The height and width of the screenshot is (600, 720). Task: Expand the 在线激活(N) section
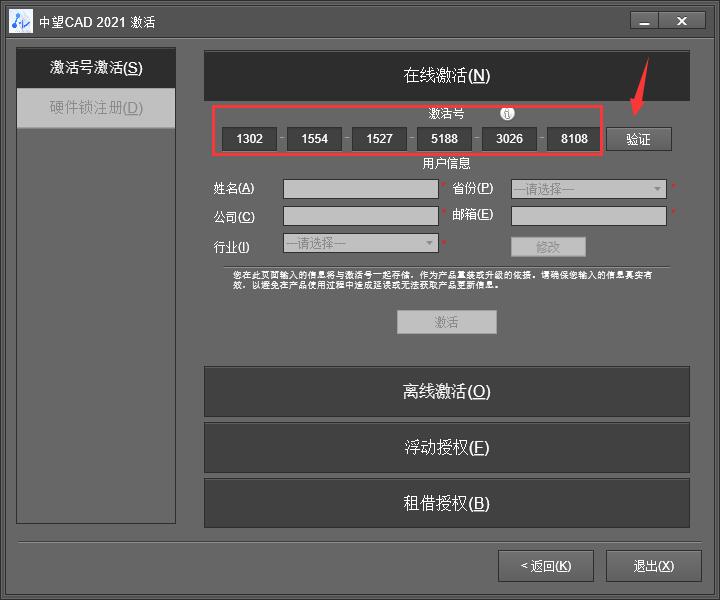[x=447, y=75]
